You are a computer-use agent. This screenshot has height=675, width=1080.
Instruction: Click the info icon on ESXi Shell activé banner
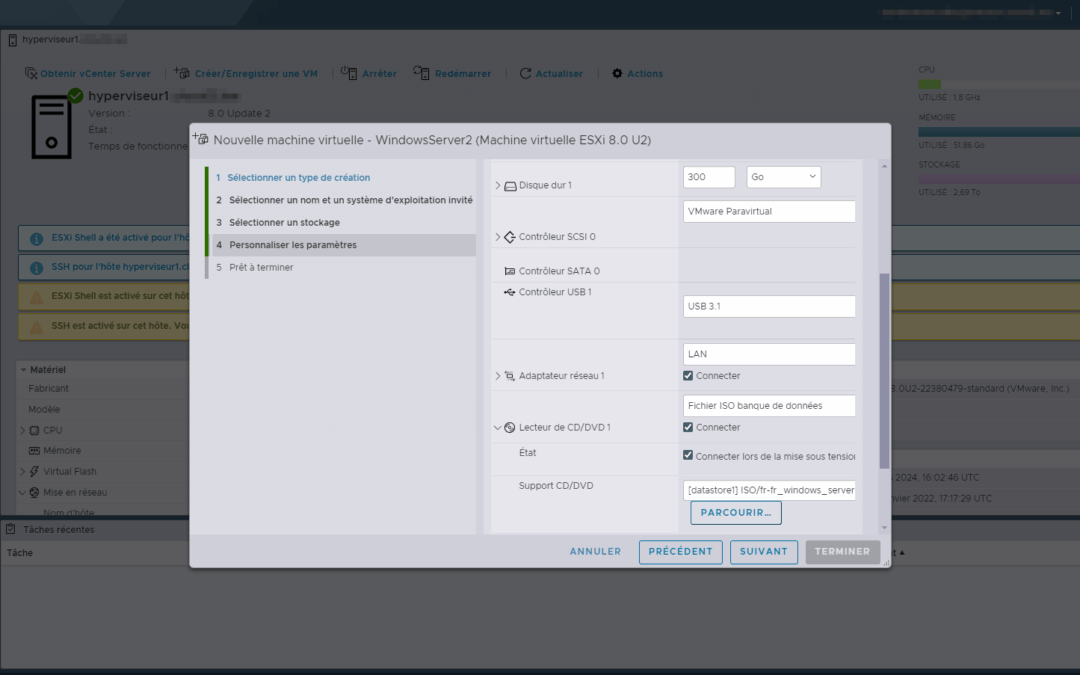(37, 239)
